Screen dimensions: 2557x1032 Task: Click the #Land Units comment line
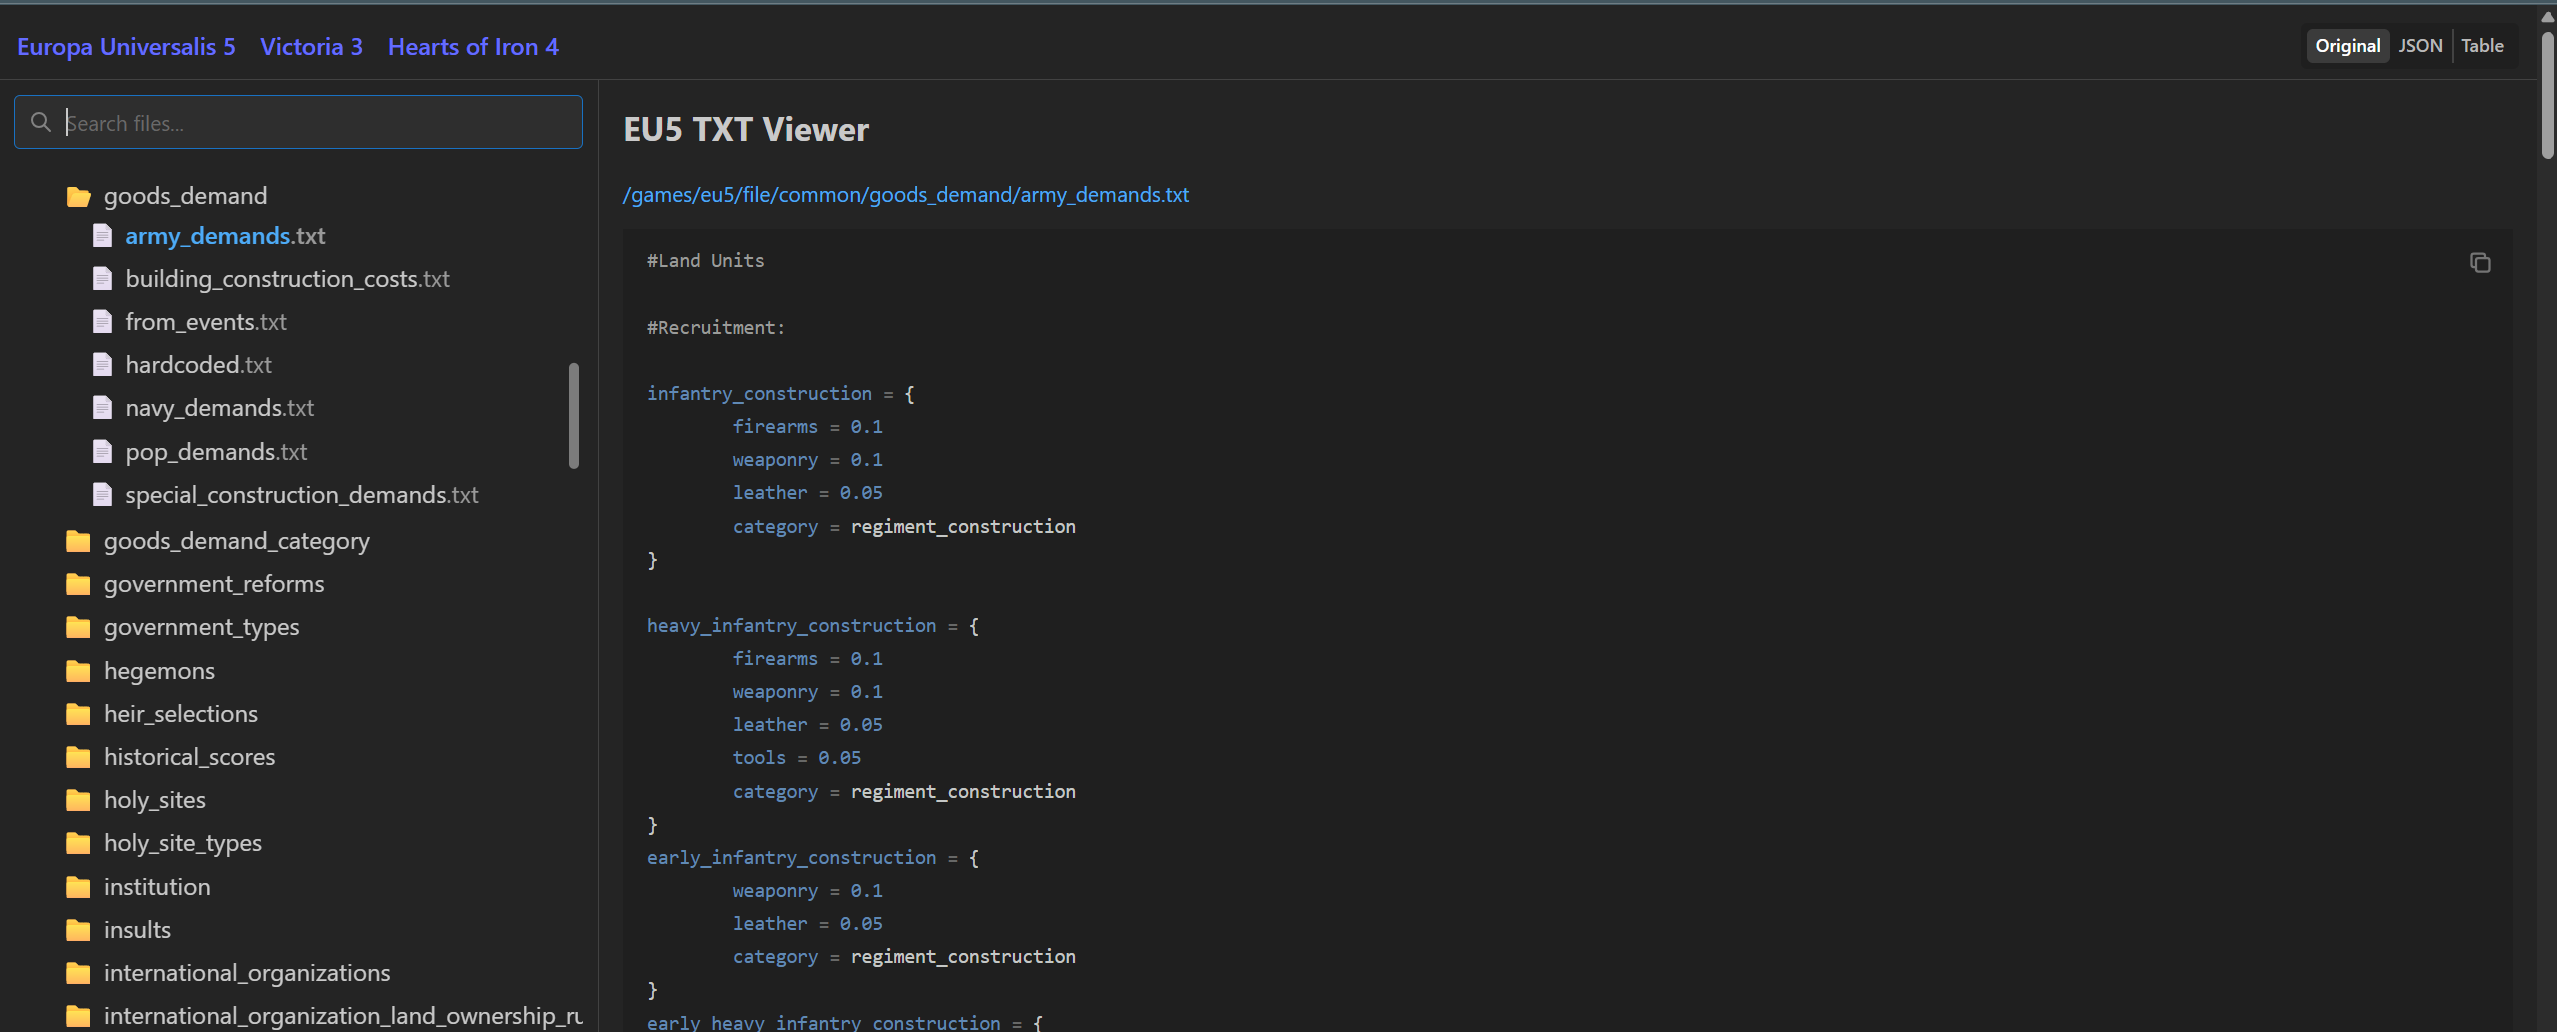pos(705,260)
